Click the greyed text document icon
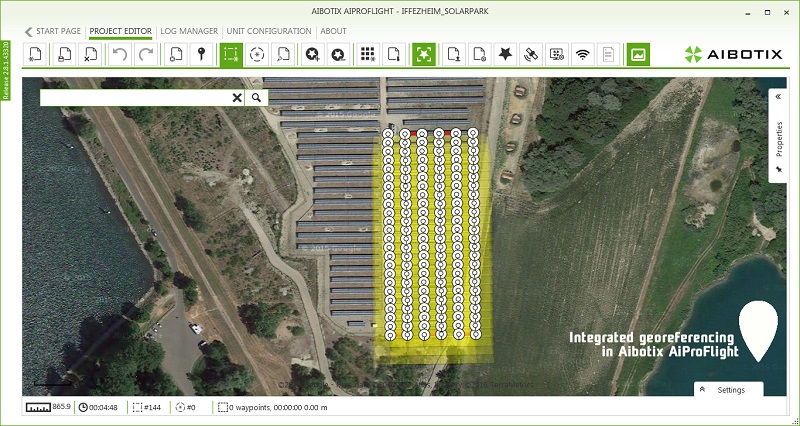Screen dimensions: 800x426 pos(608,54)
